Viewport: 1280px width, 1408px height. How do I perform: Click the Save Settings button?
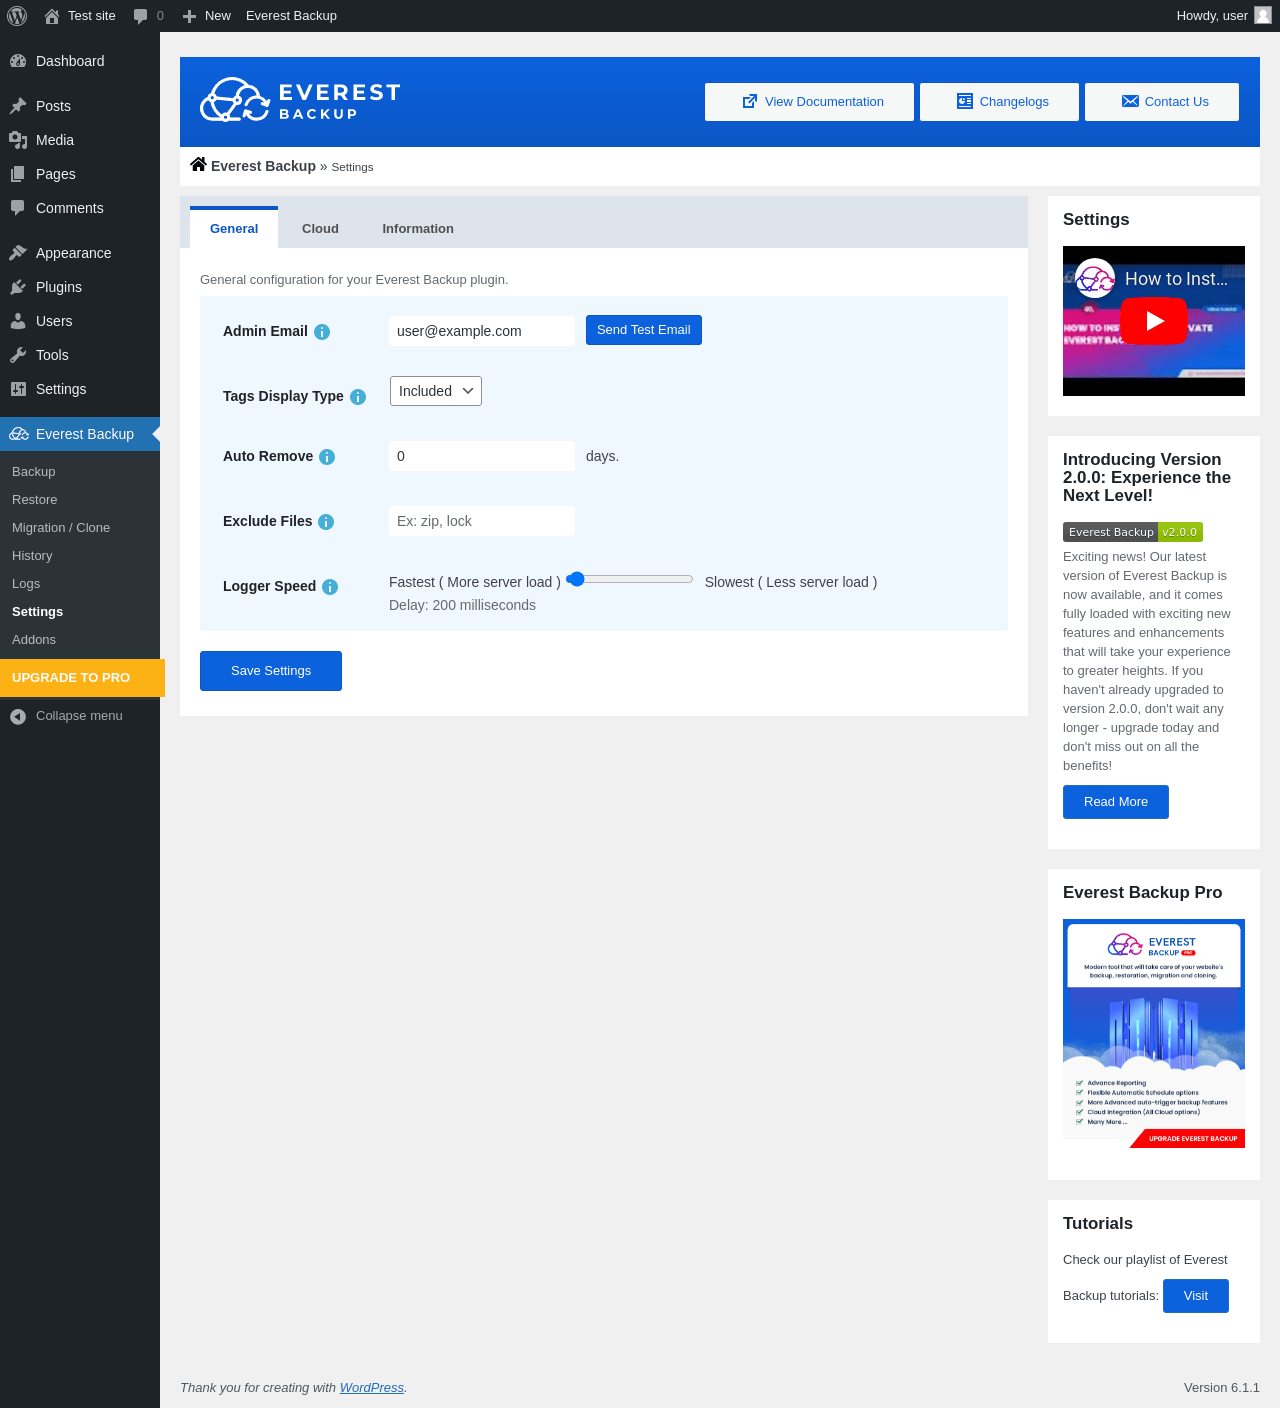[x=271, y=671]
